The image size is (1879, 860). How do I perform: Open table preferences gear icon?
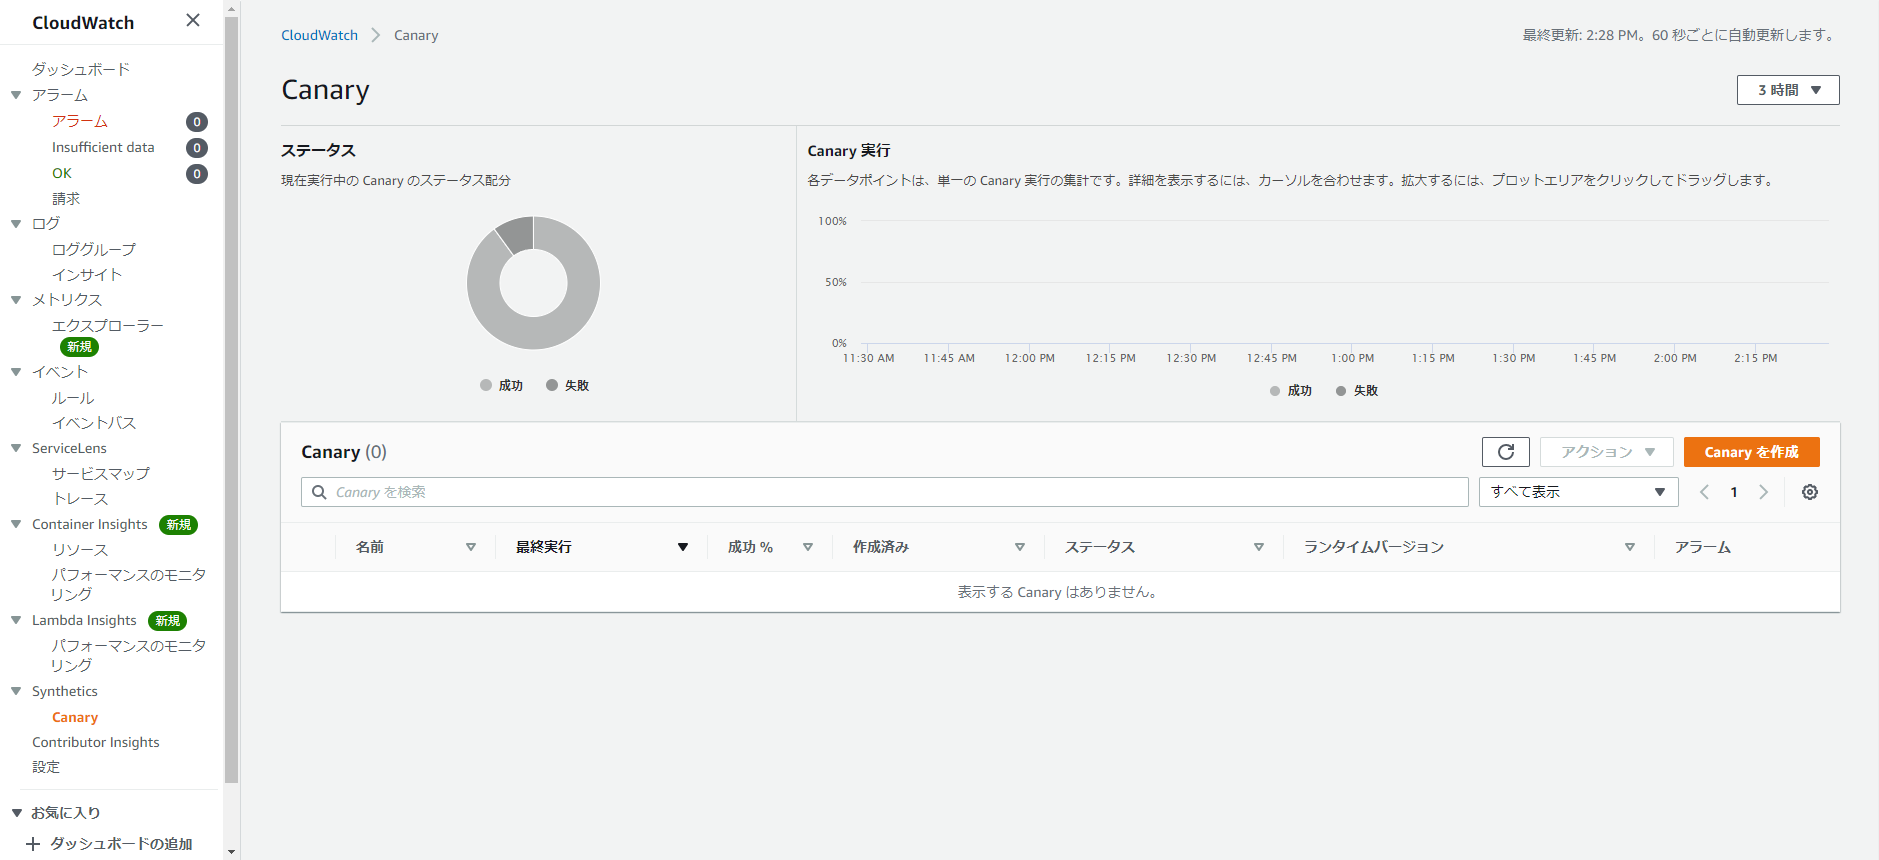pos(1810,492)
